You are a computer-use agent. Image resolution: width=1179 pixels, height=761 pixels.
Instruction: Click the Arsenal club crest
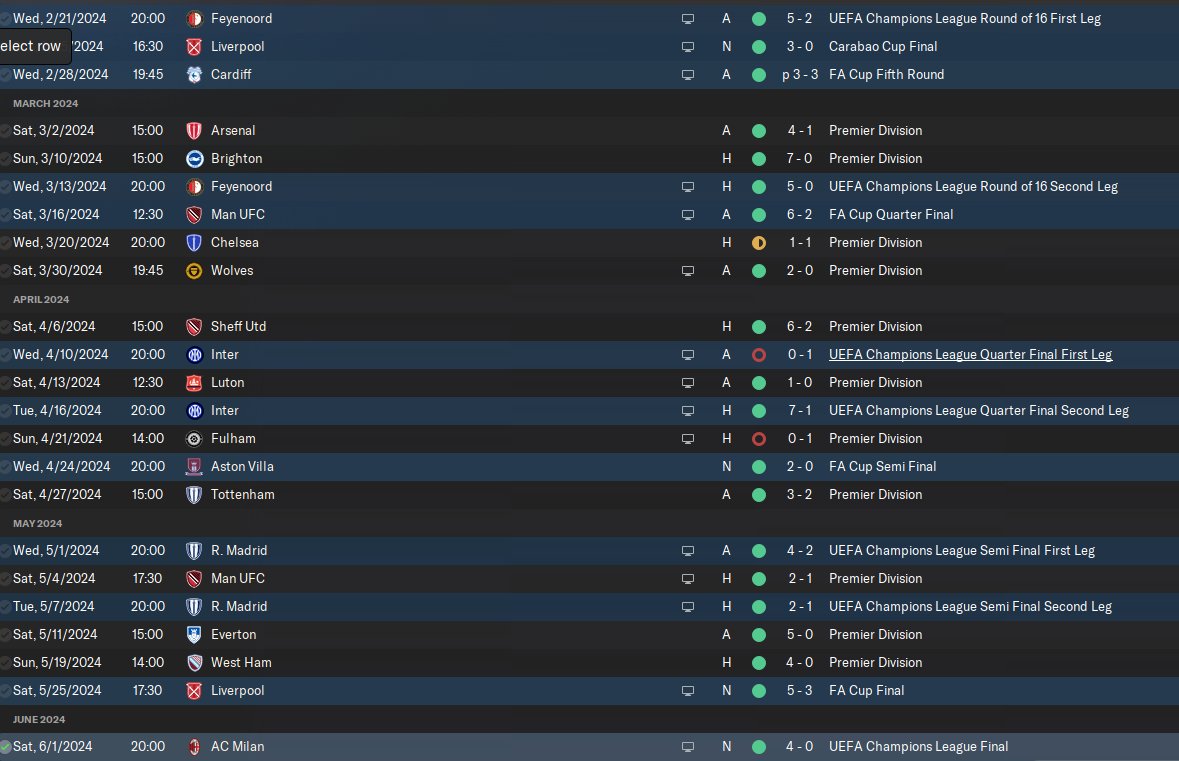coord(194,130)
